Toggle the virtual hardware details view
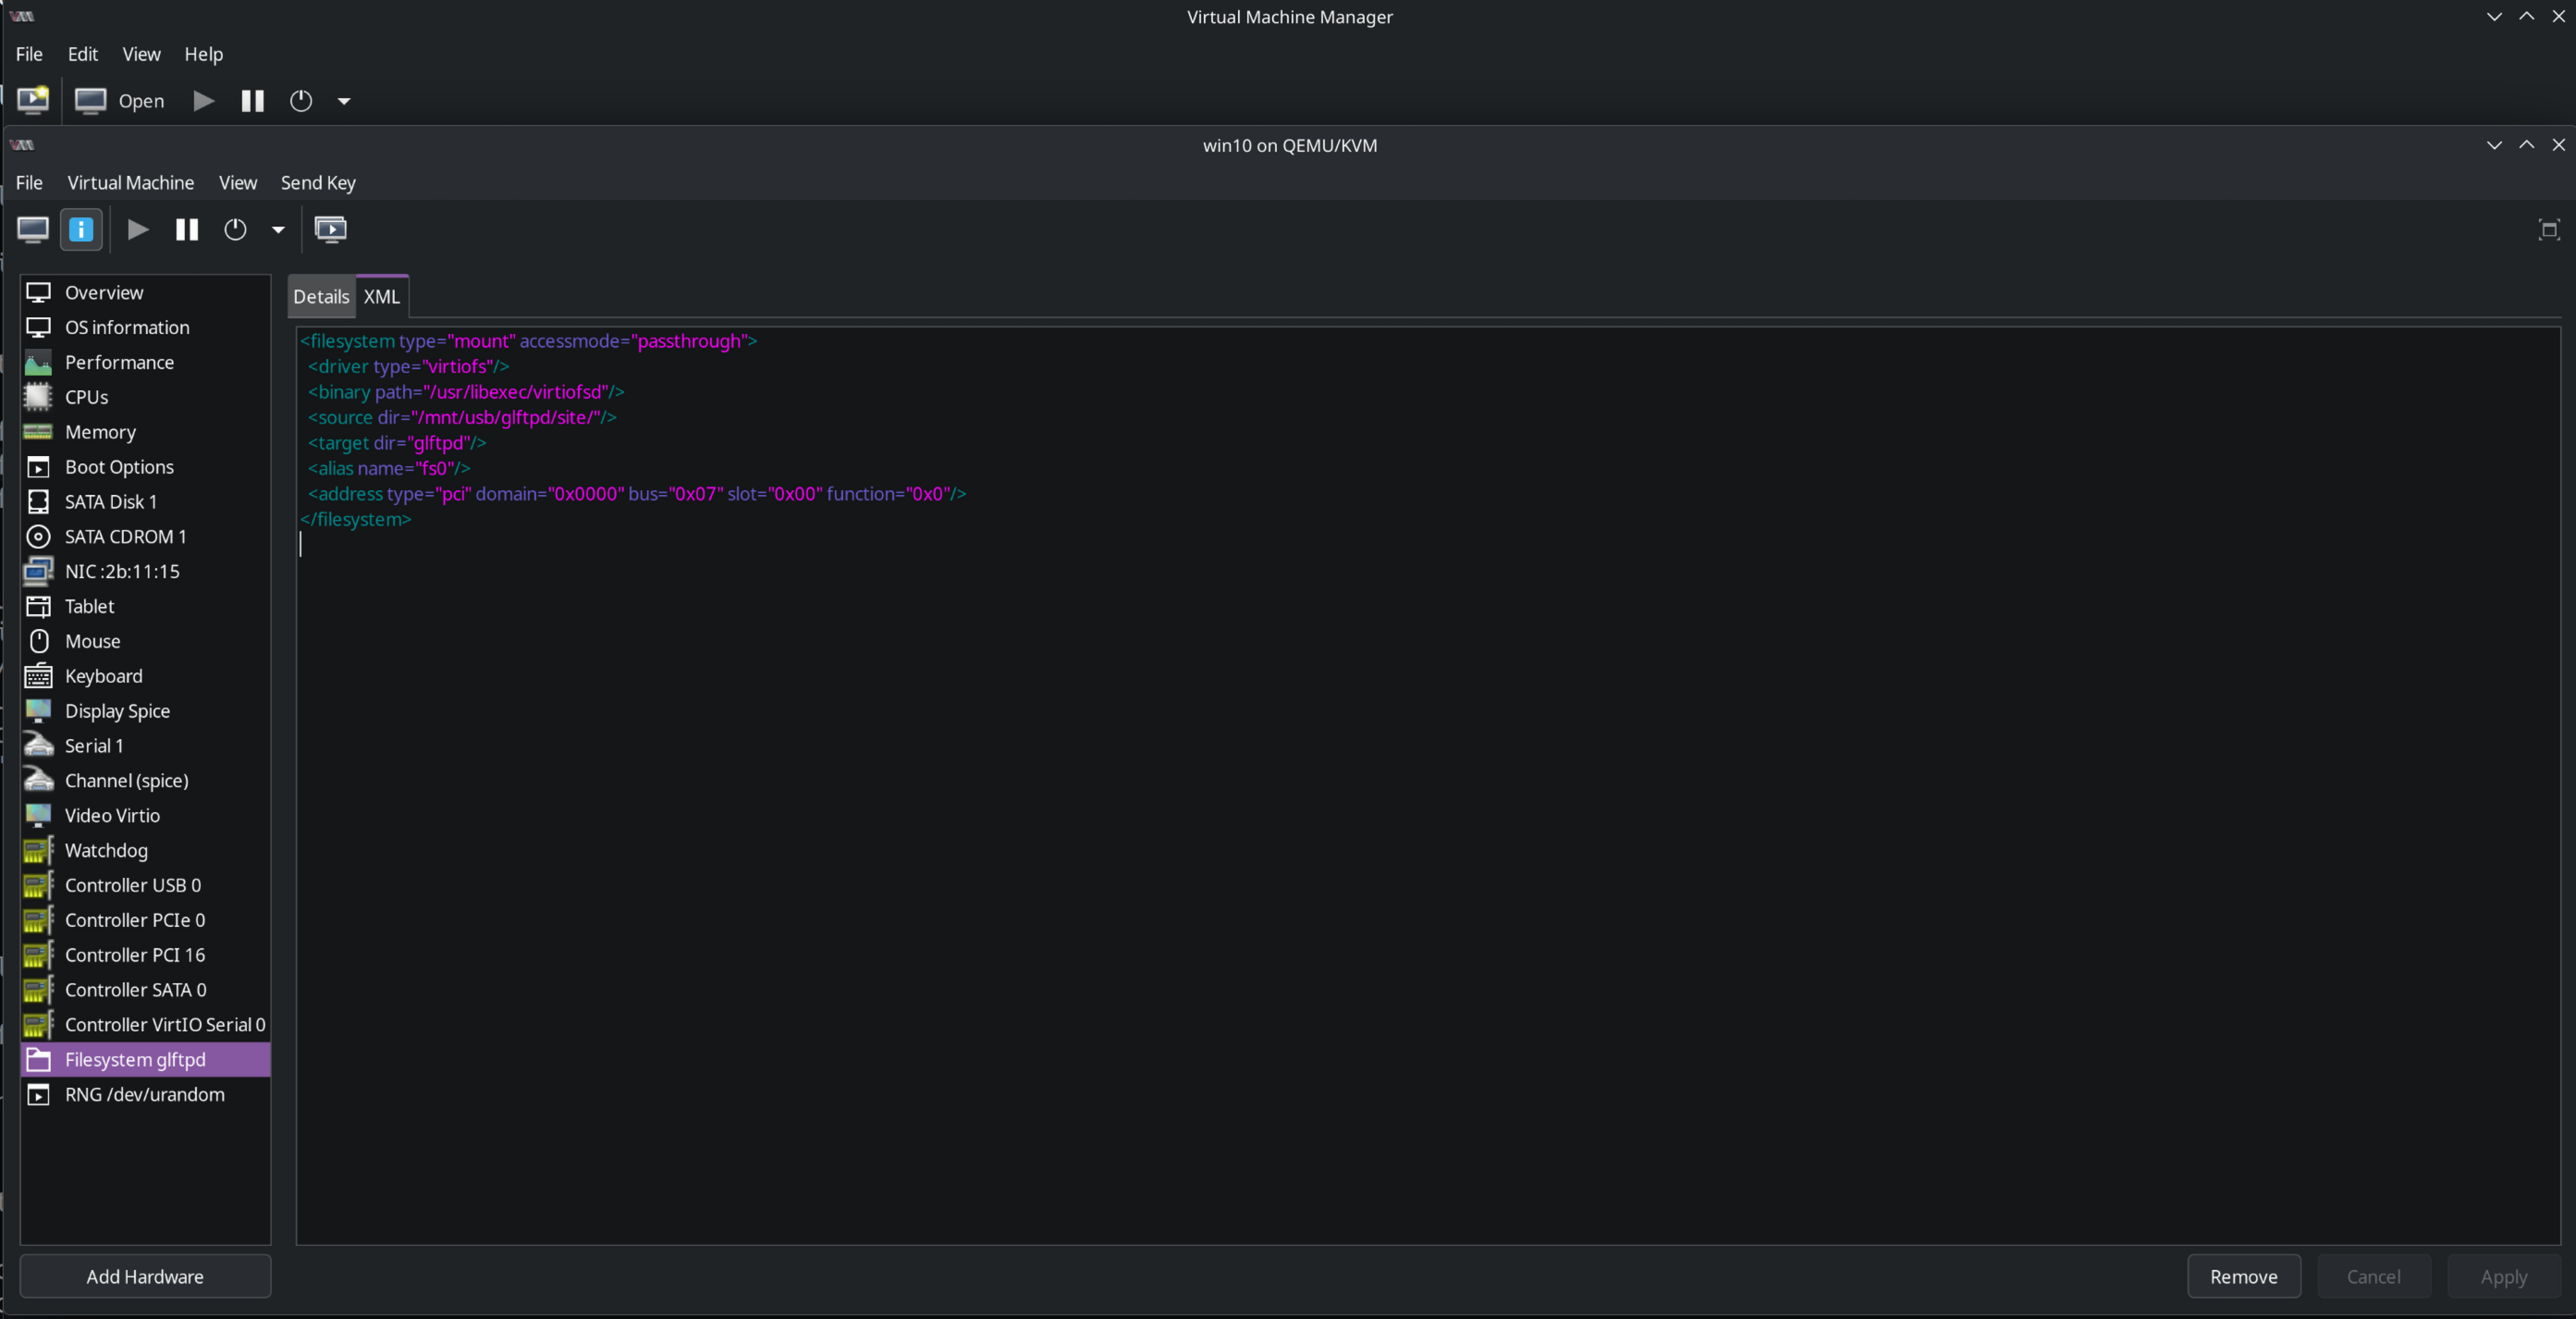The image size is (2576, 1319). (80, 229)
